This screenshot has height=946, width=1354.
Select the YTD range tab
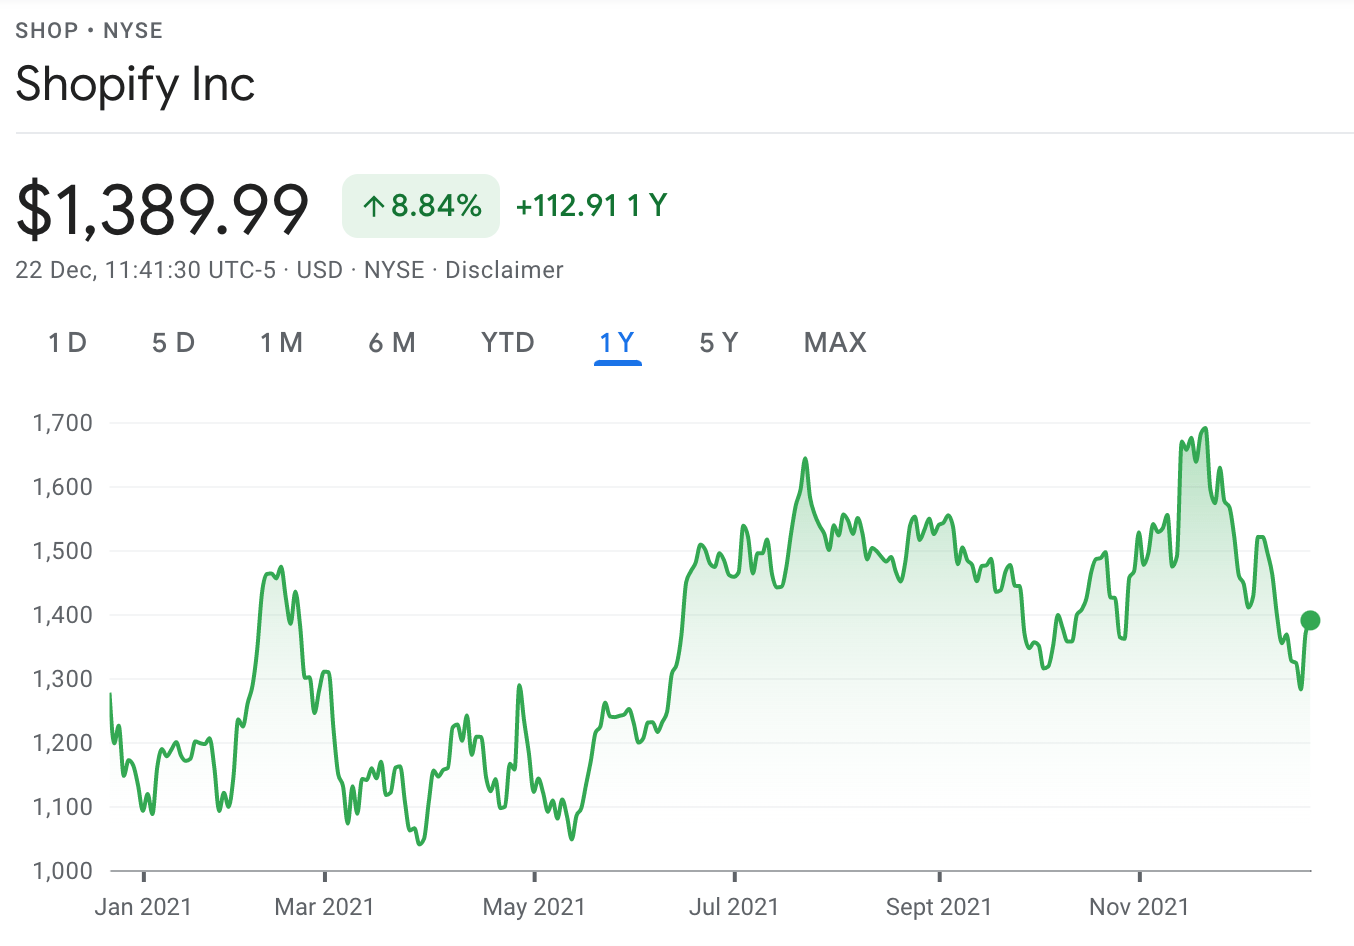(508, 343)
